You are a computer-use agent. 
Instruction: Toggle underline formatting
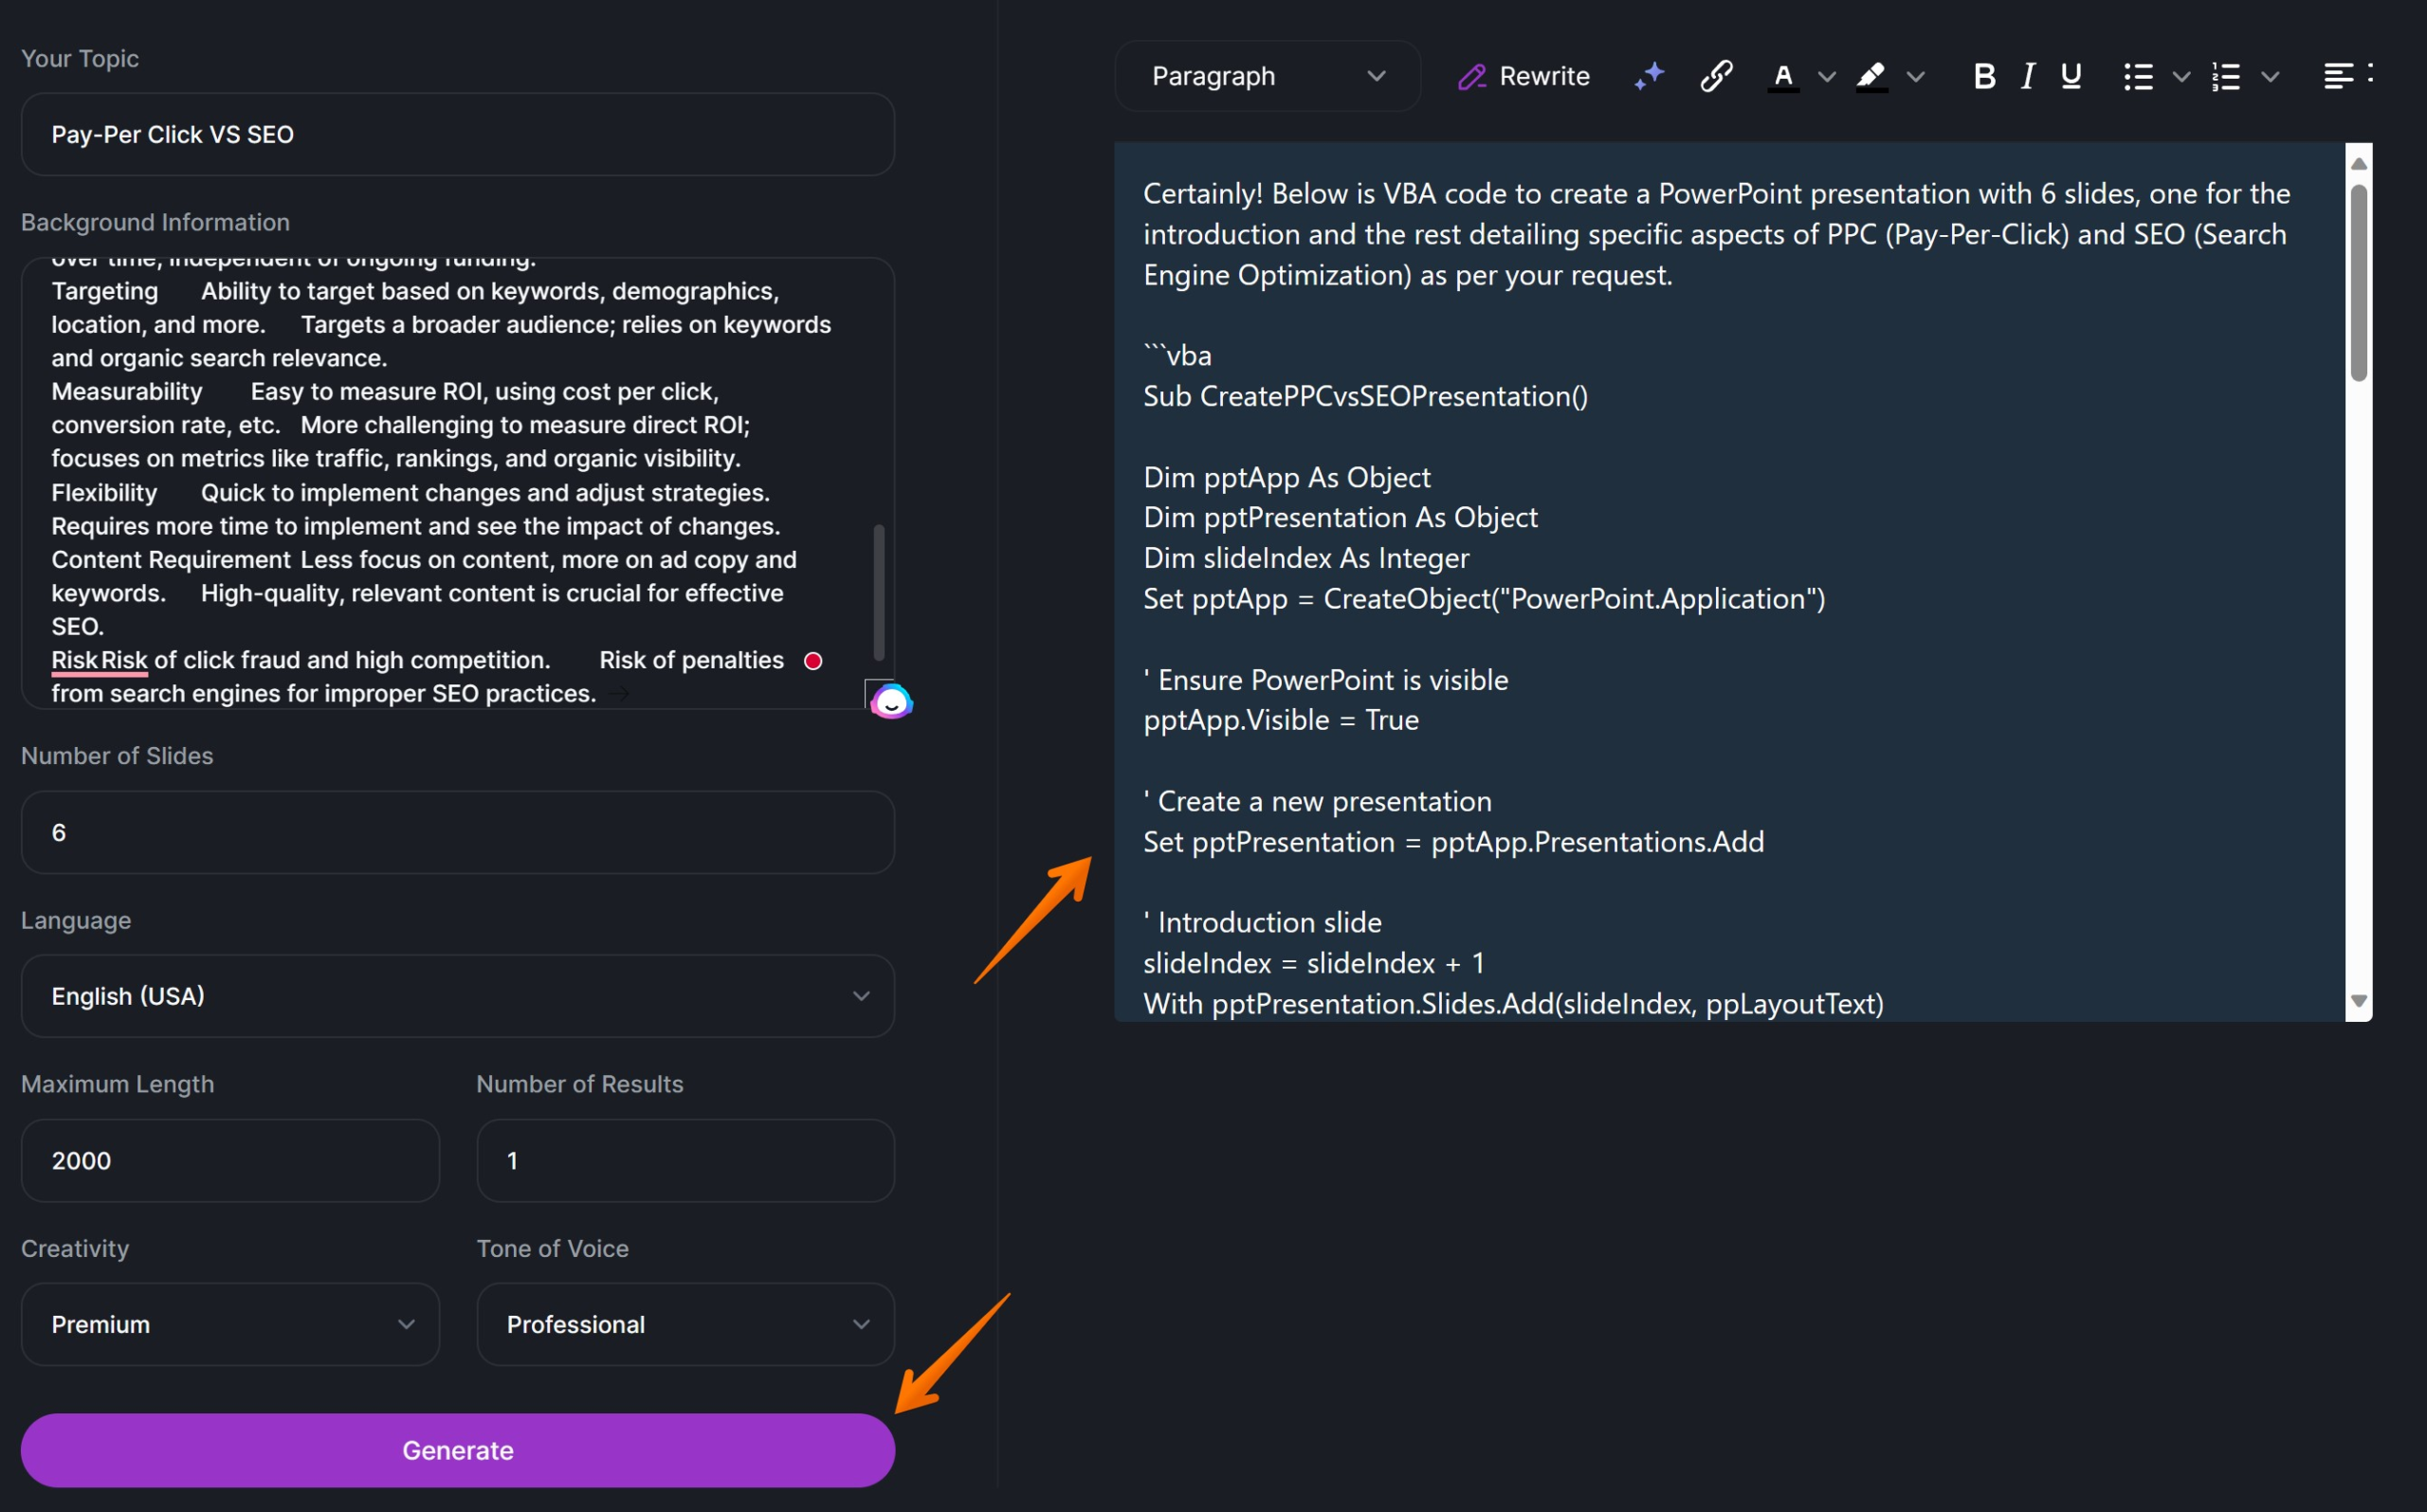click(2071, 76)
